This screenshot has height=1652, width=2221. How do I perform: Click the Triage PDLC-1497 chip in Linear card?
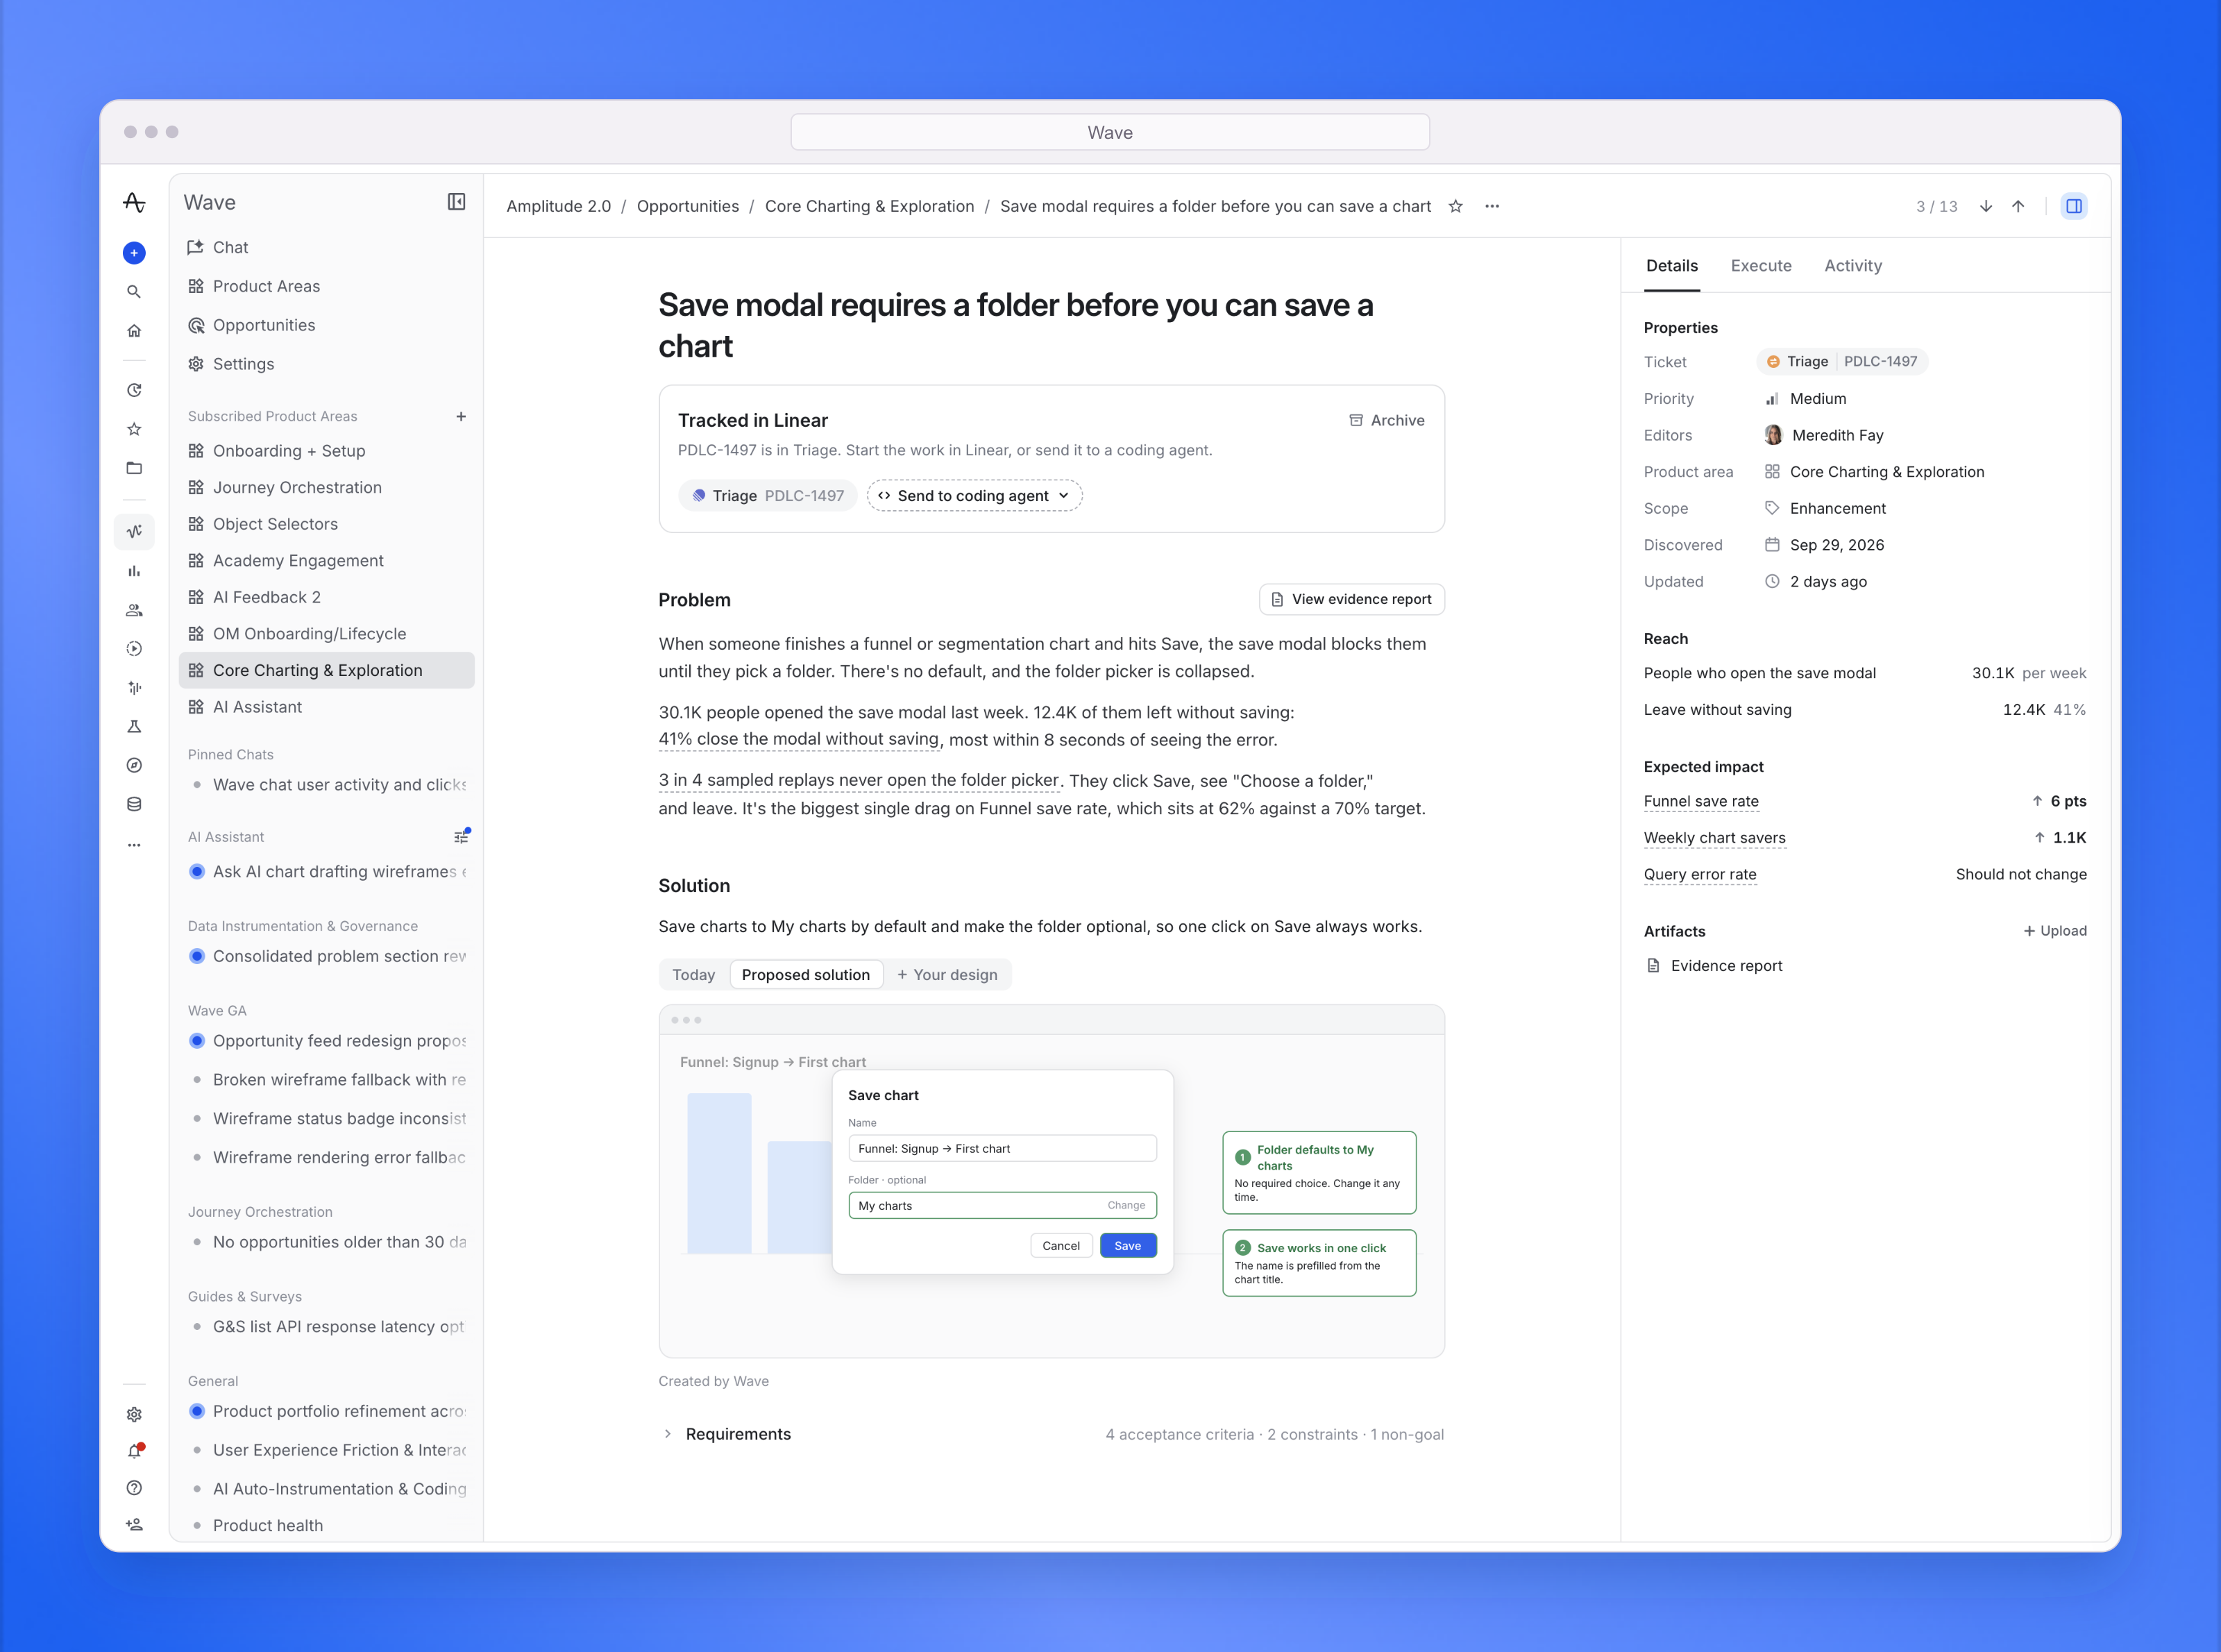(767, 496)
